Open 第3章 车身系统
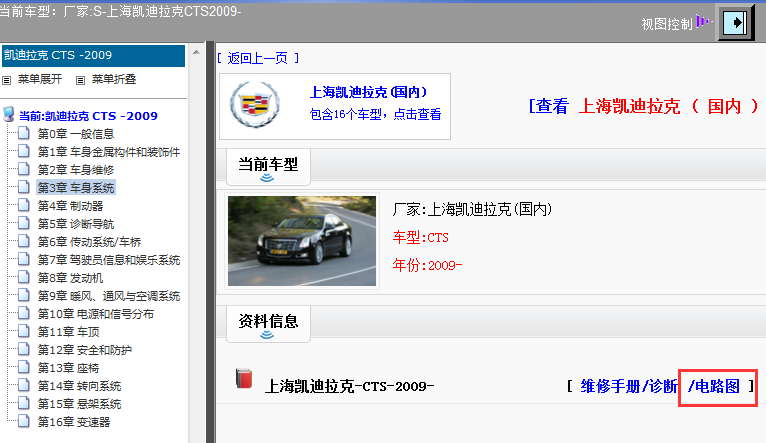This screenshot has width=766, height=443. point(76,188)
